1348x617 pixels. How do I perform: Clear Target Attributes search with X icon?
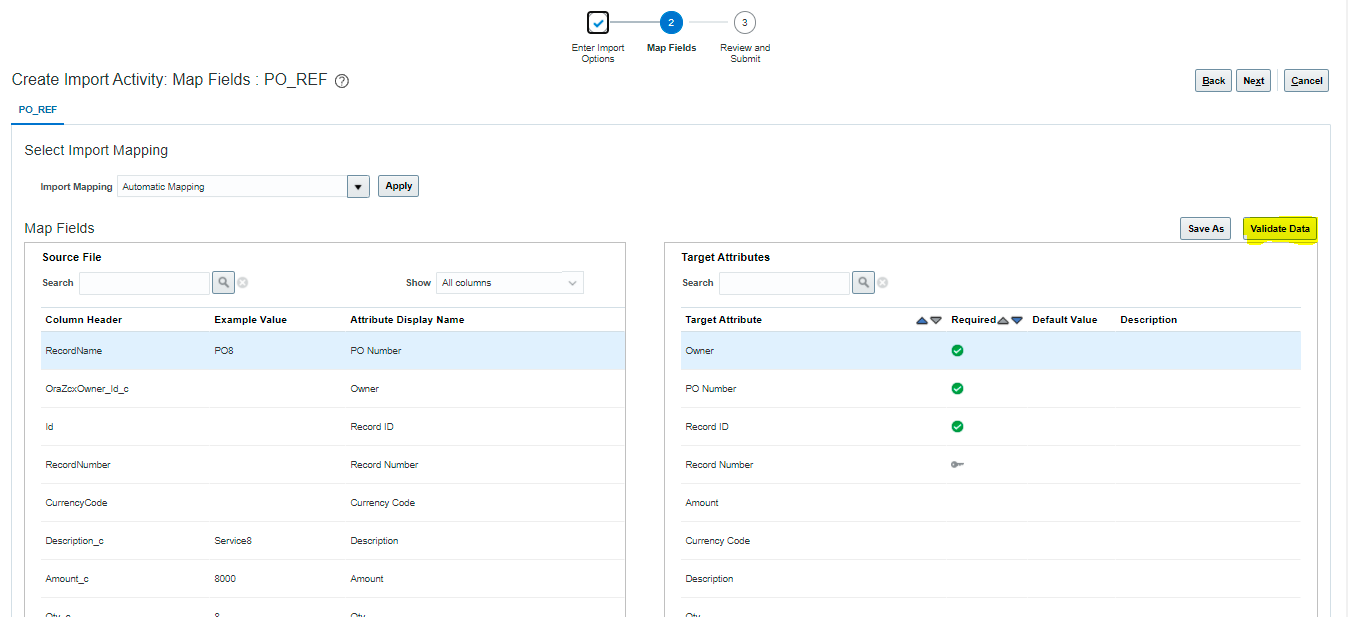[883, 283]
